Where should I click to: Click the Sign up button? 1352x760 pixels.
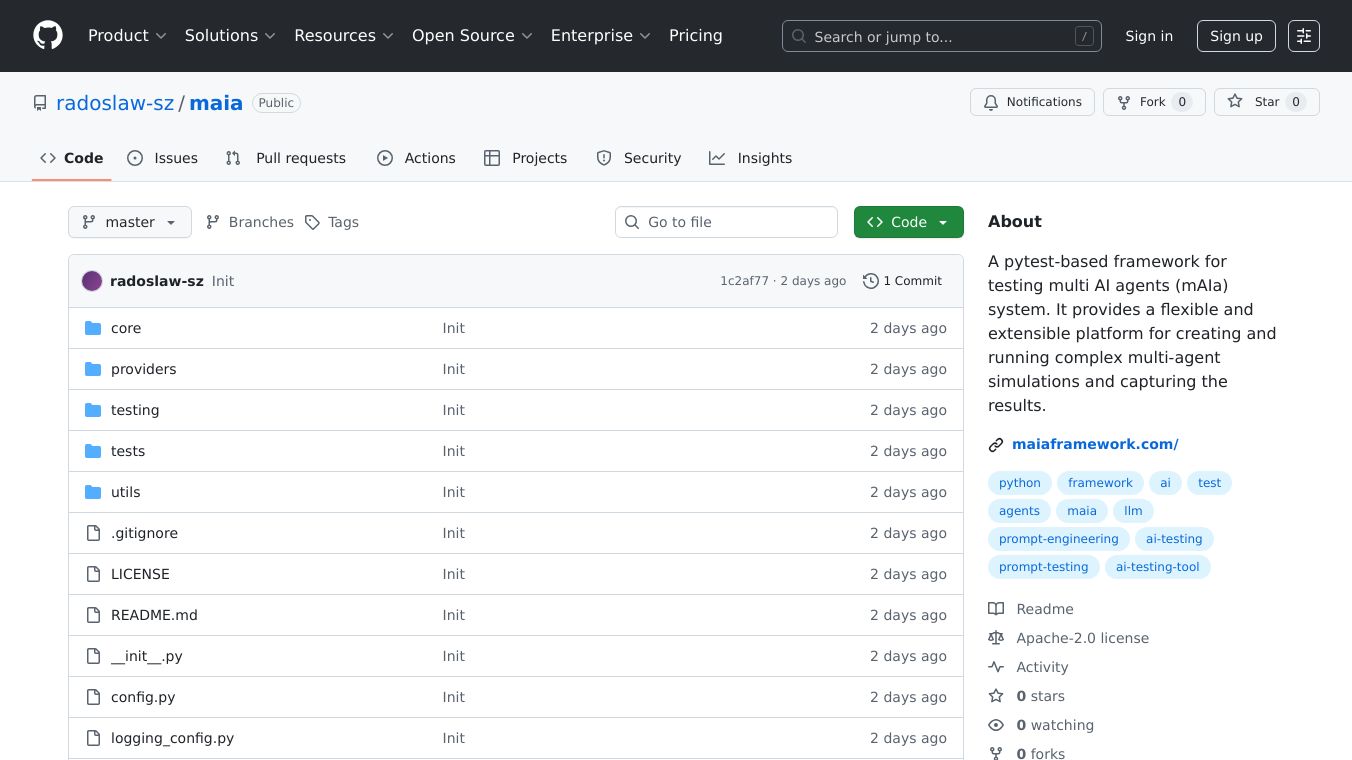pos(1236,36)
